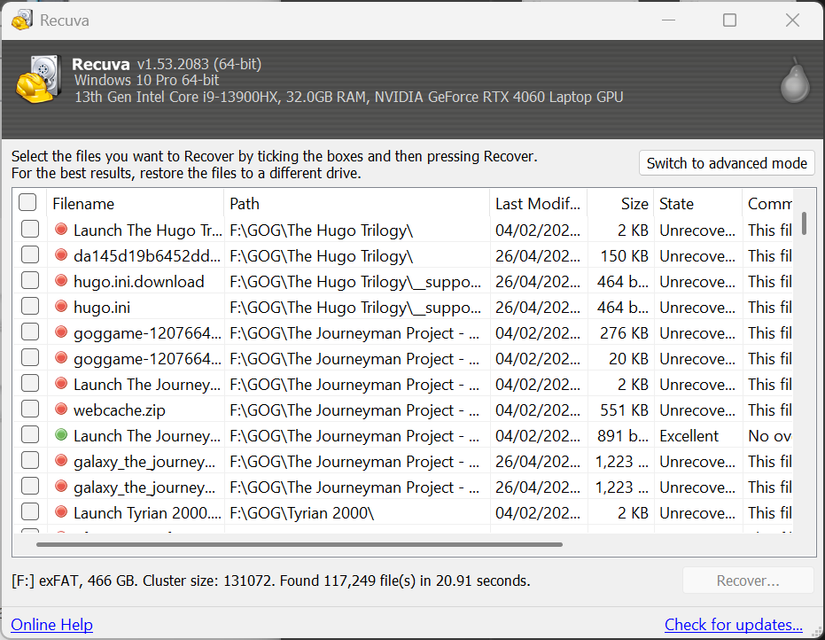Click the Recuva hard-drive logo icon in header
The height and width of the screenshot is (640, 825).
tap(39, 79)
